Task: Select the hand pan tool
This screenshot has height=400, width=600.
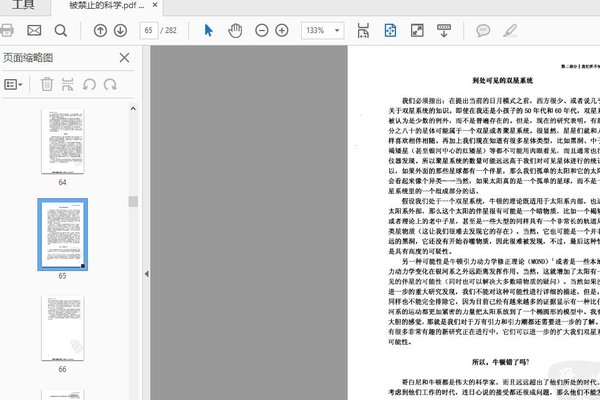Action: 235,31
